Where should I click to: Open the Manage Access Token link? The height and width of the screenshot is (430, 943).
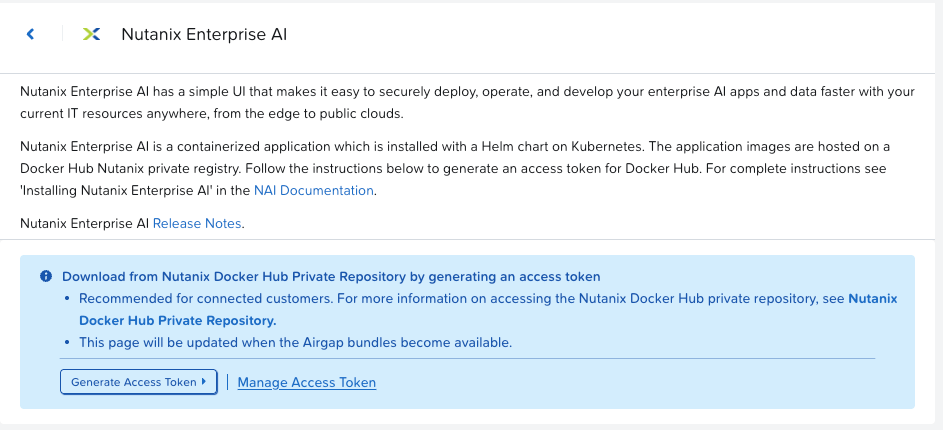click(306, 382)
